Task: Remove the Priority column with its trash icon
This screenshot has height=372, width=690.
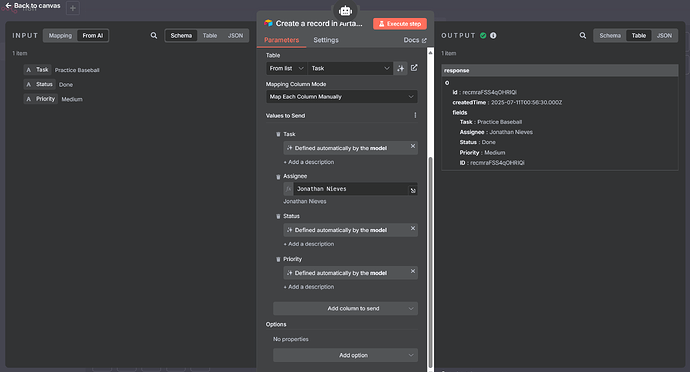Action: tap(278, 259)
